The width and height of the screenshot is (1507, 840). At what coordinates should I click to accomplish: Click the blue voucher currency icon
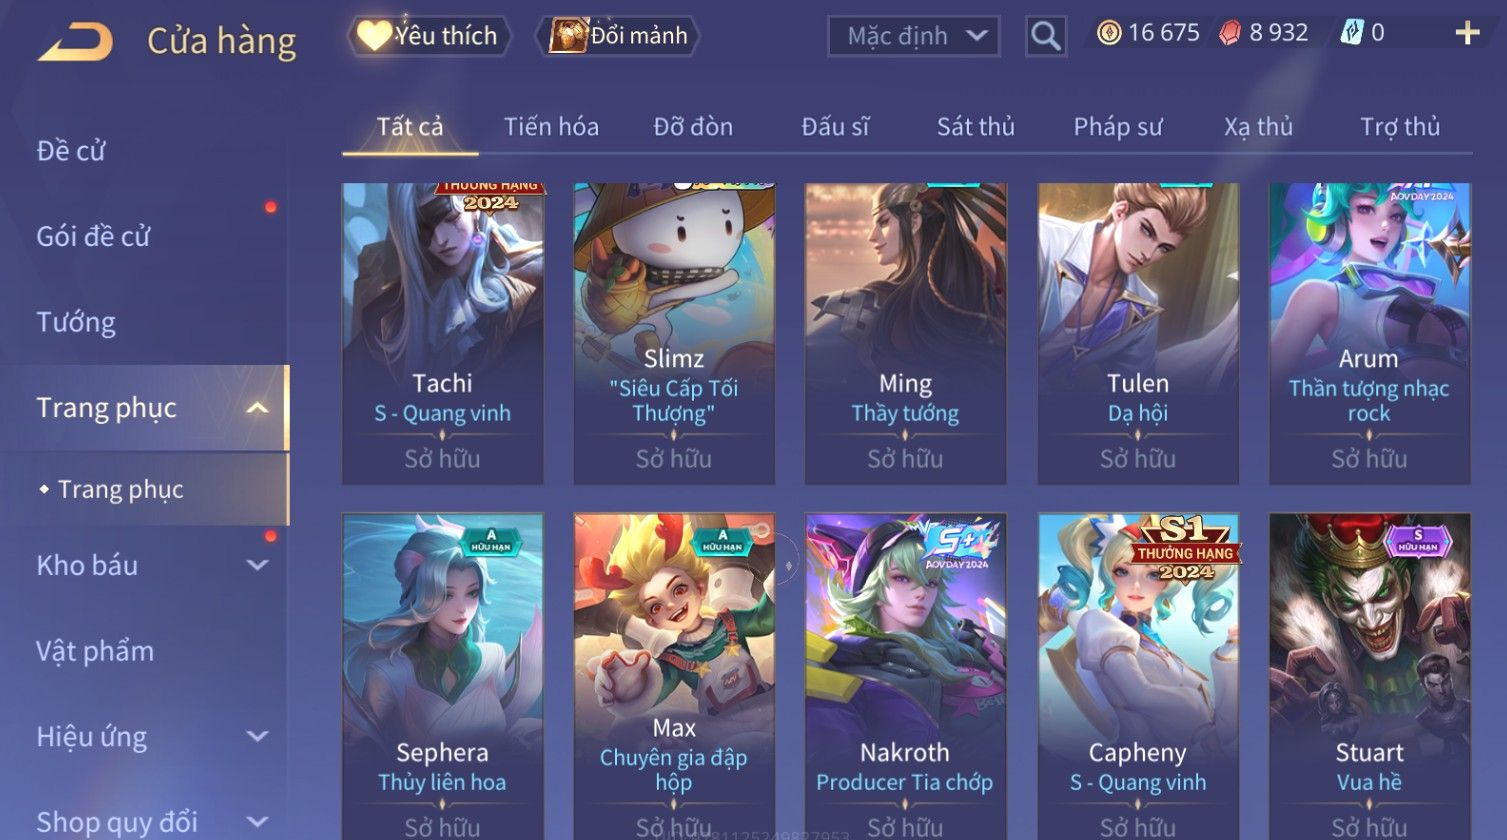[1351, 33]
